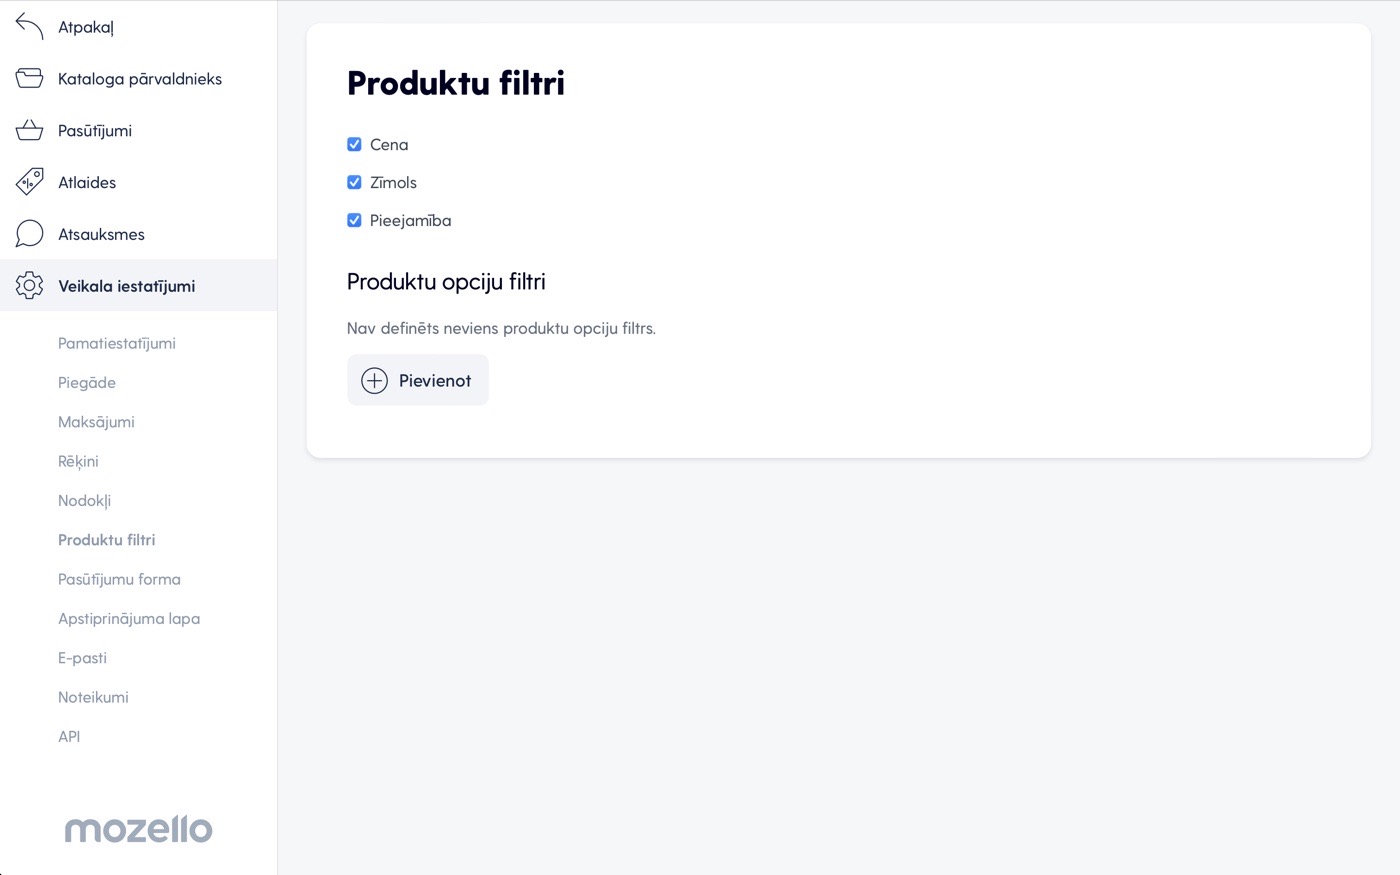Select Rēķini in the settings submenu
The width and height of the screenshot is (1400, 875).
pyautogui.click(x=78, y=461)
